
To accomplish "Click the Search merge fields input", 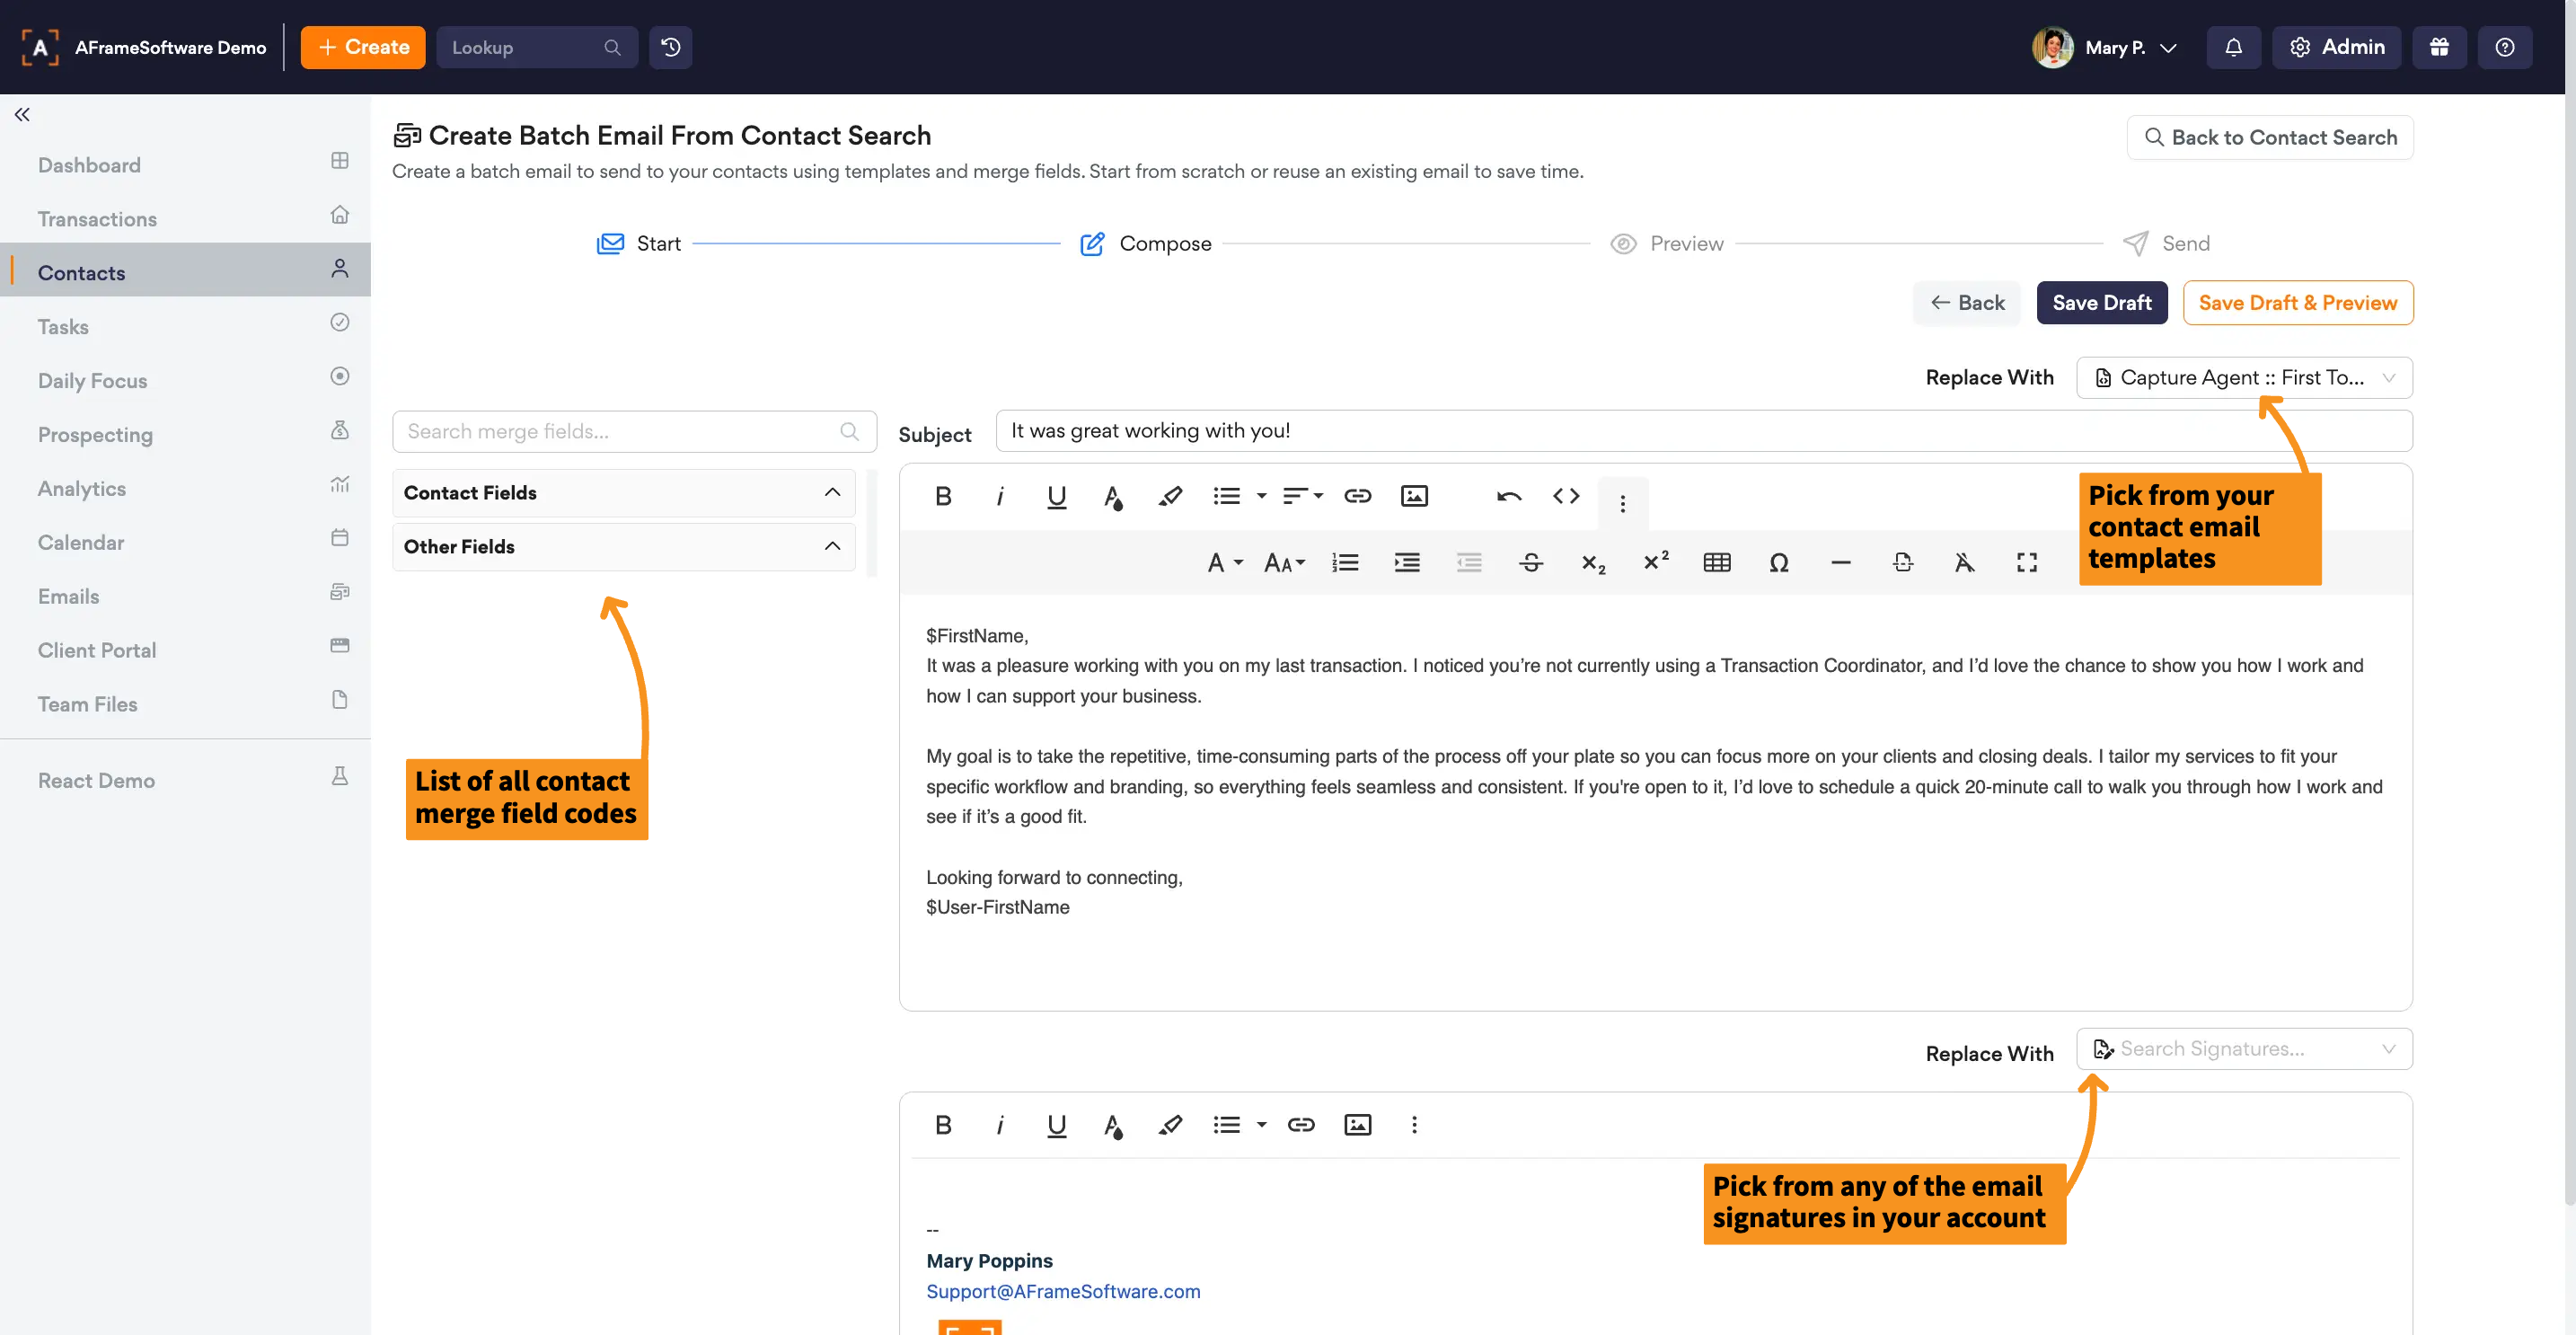I will point(620,432).
